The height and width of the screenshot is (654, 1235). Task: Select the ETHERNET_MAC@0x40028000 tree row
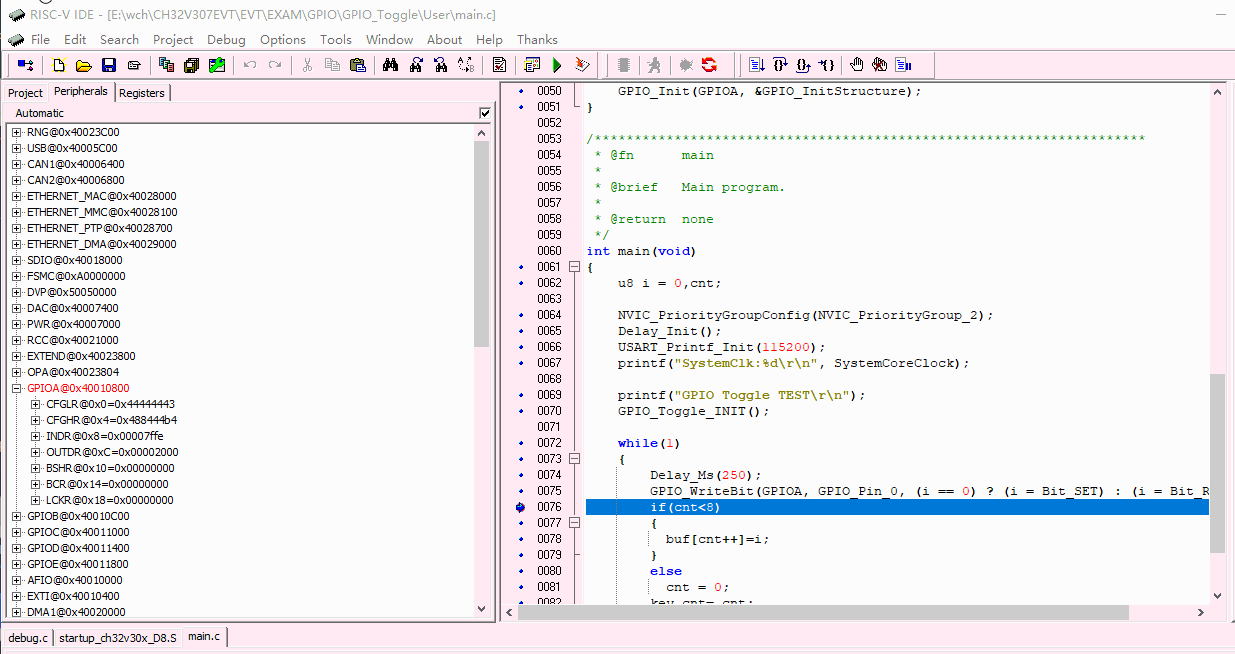pyautogui.click(x=102, y=196)
